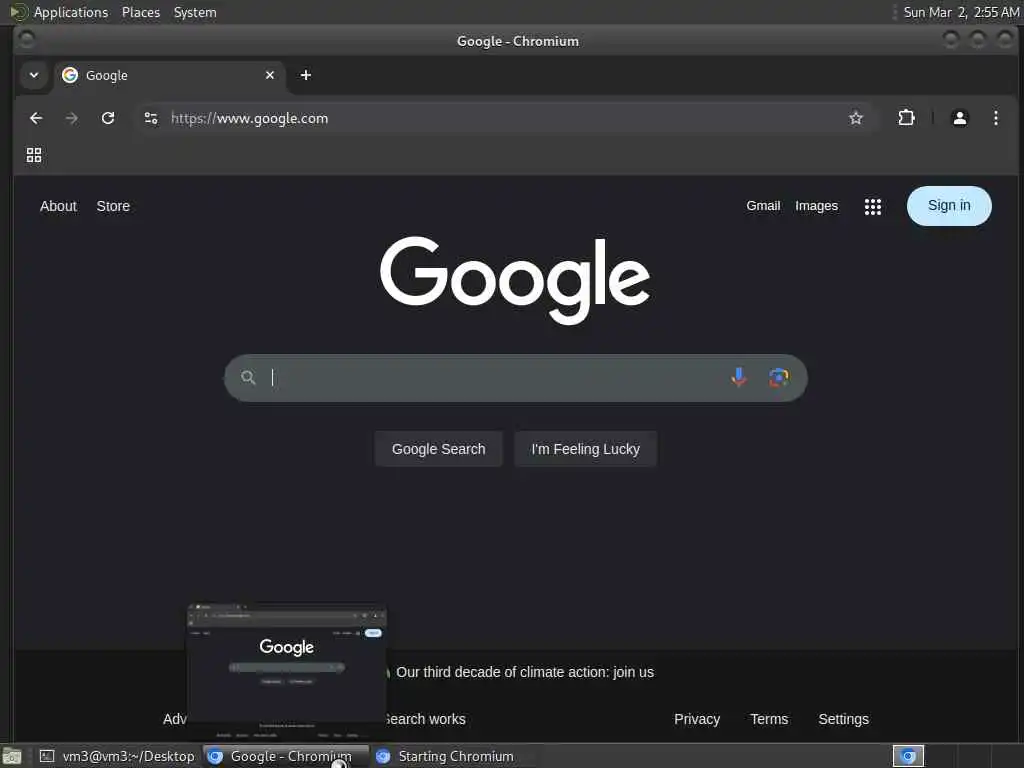Open the Privacy footer link
The width and height of the screenshot is (1024, 768).
(697, 719)
